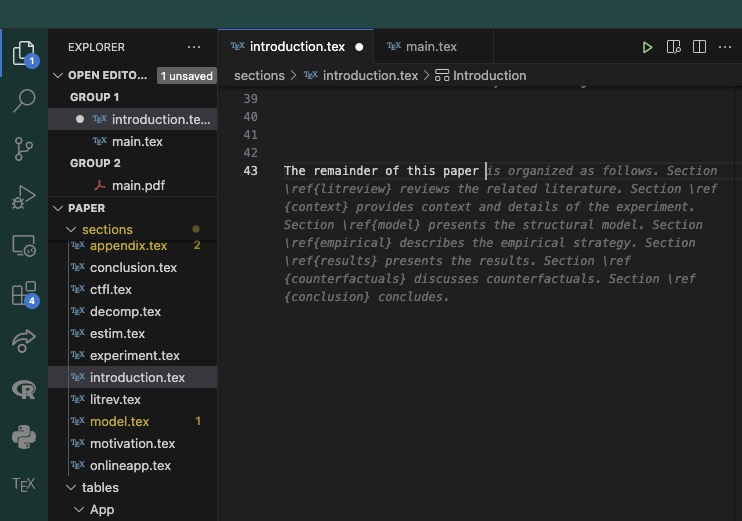Switch to the main.tex editor tab

point(433,46)
